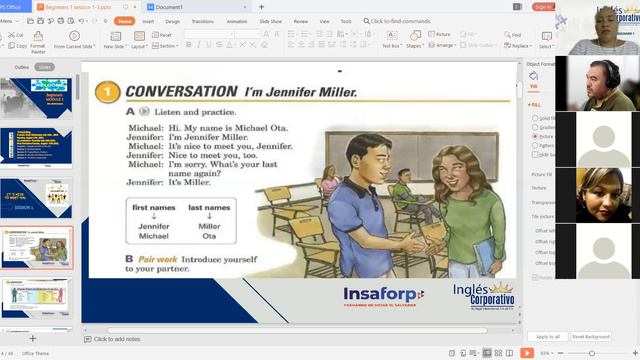The width and height of the screenshot is (640, 360).
Task: Click the 'Click to find commands' search field
Action: click(x=397, y=21)
